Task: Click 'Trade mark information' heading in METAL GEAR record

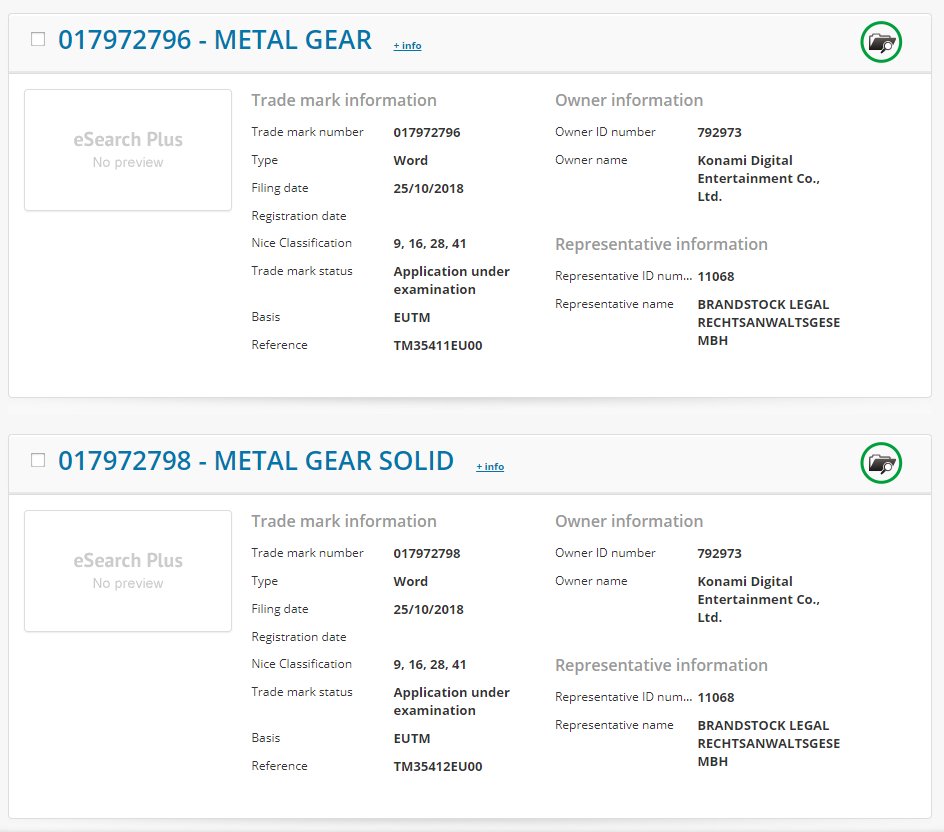Action: (x=344, y=100)
